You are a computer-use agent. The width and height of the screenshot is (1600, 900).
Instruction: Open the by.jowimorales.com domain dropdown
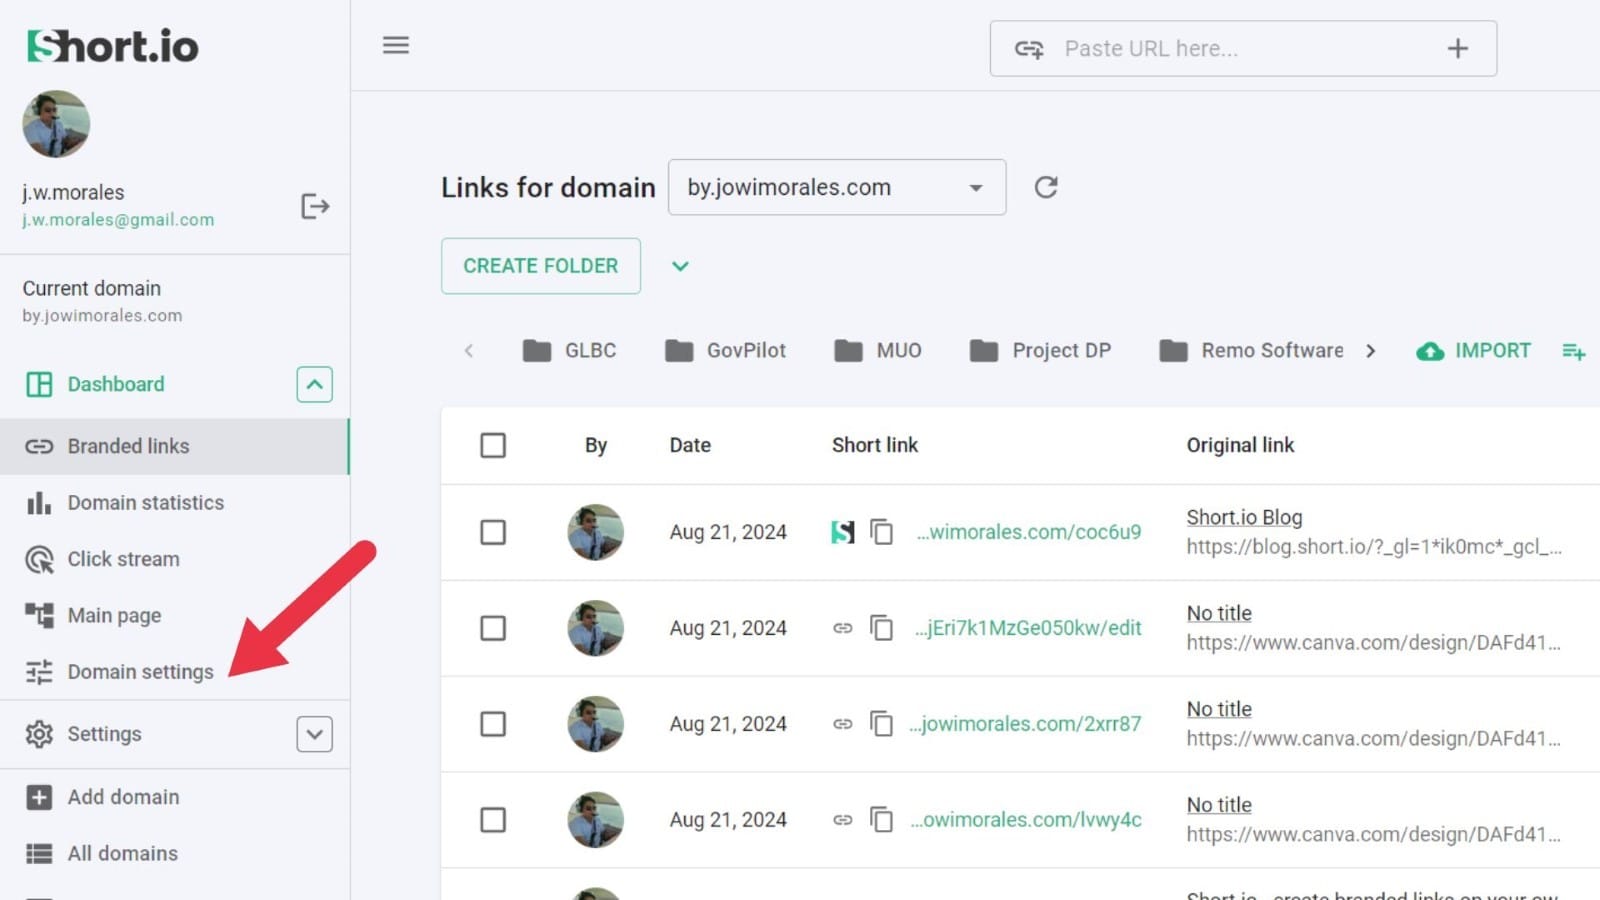click(x=837, y=187)
